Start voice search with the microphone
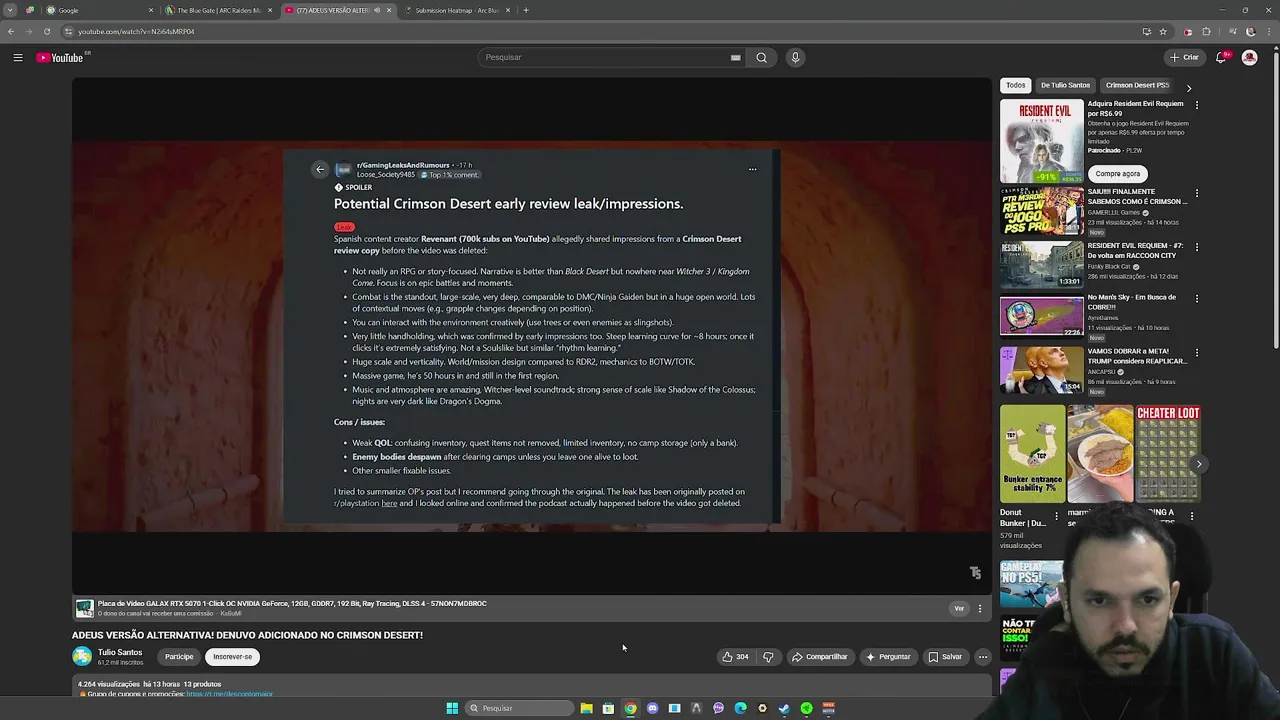 (x=795, y=57)
